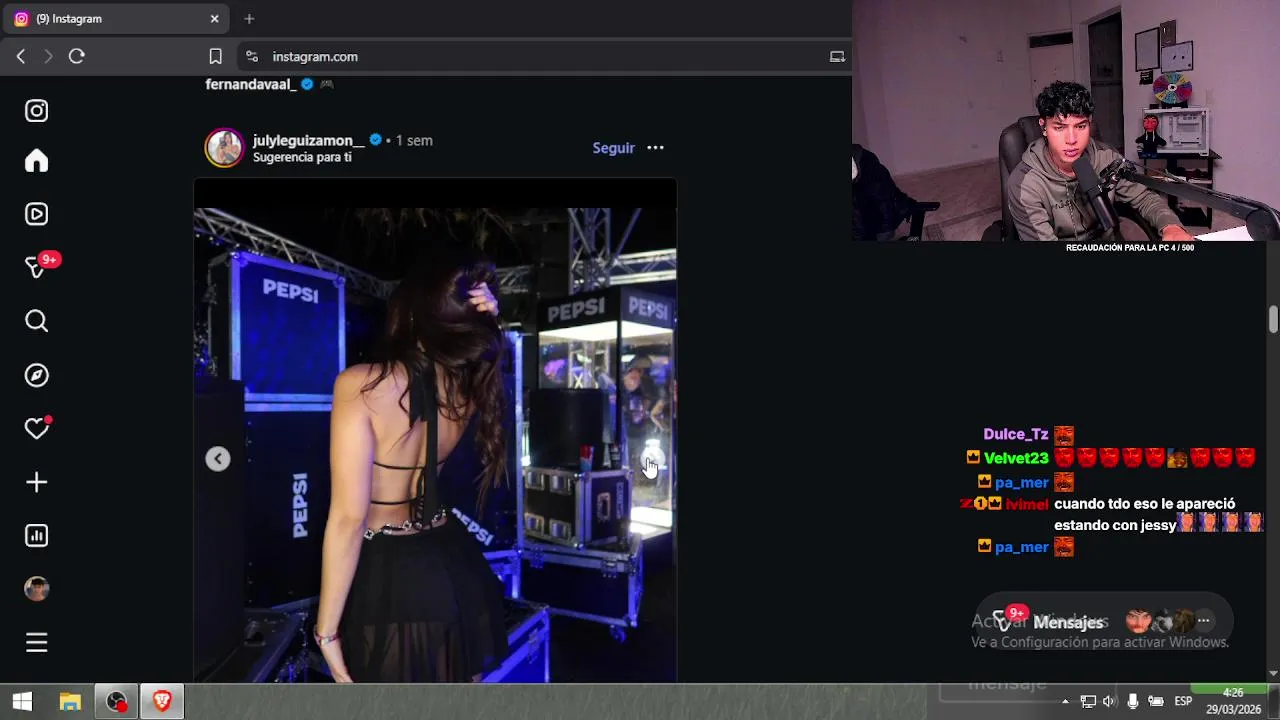Follow julyleguizamon_ with Seguir

[613, 148]
